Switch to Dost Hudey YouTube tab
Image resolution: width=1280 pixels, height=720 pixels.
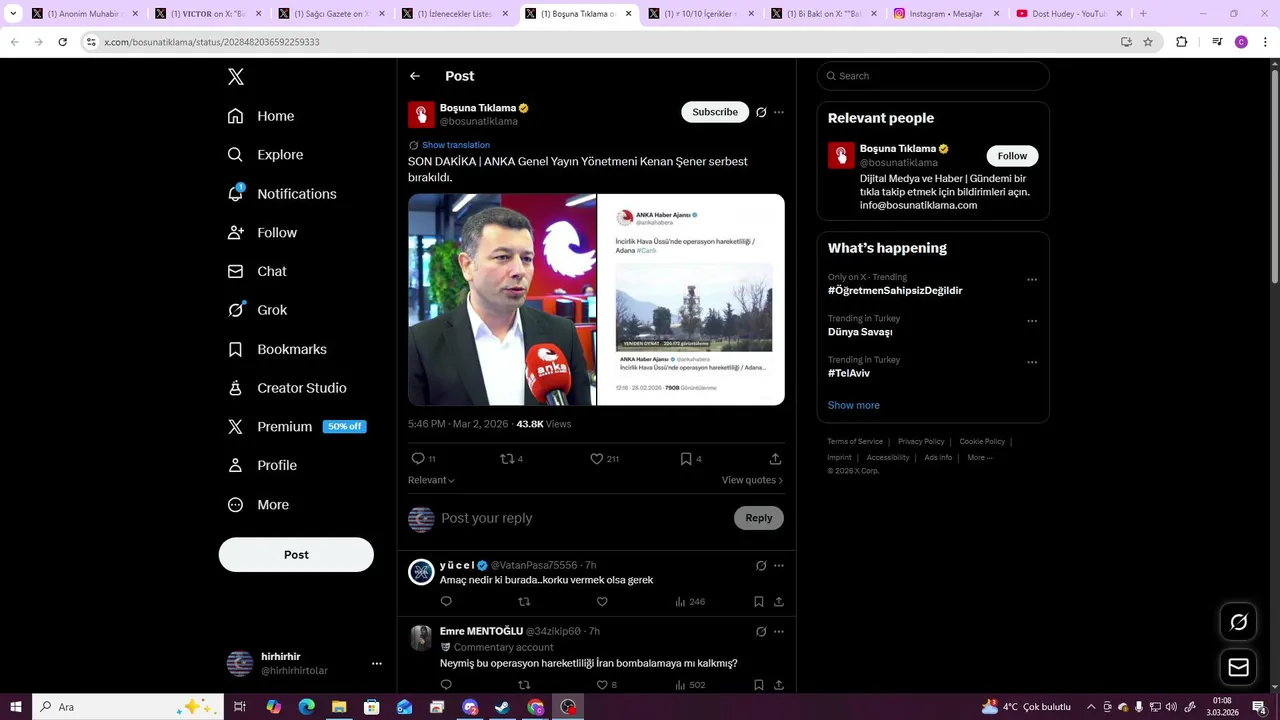point(1069,14)
